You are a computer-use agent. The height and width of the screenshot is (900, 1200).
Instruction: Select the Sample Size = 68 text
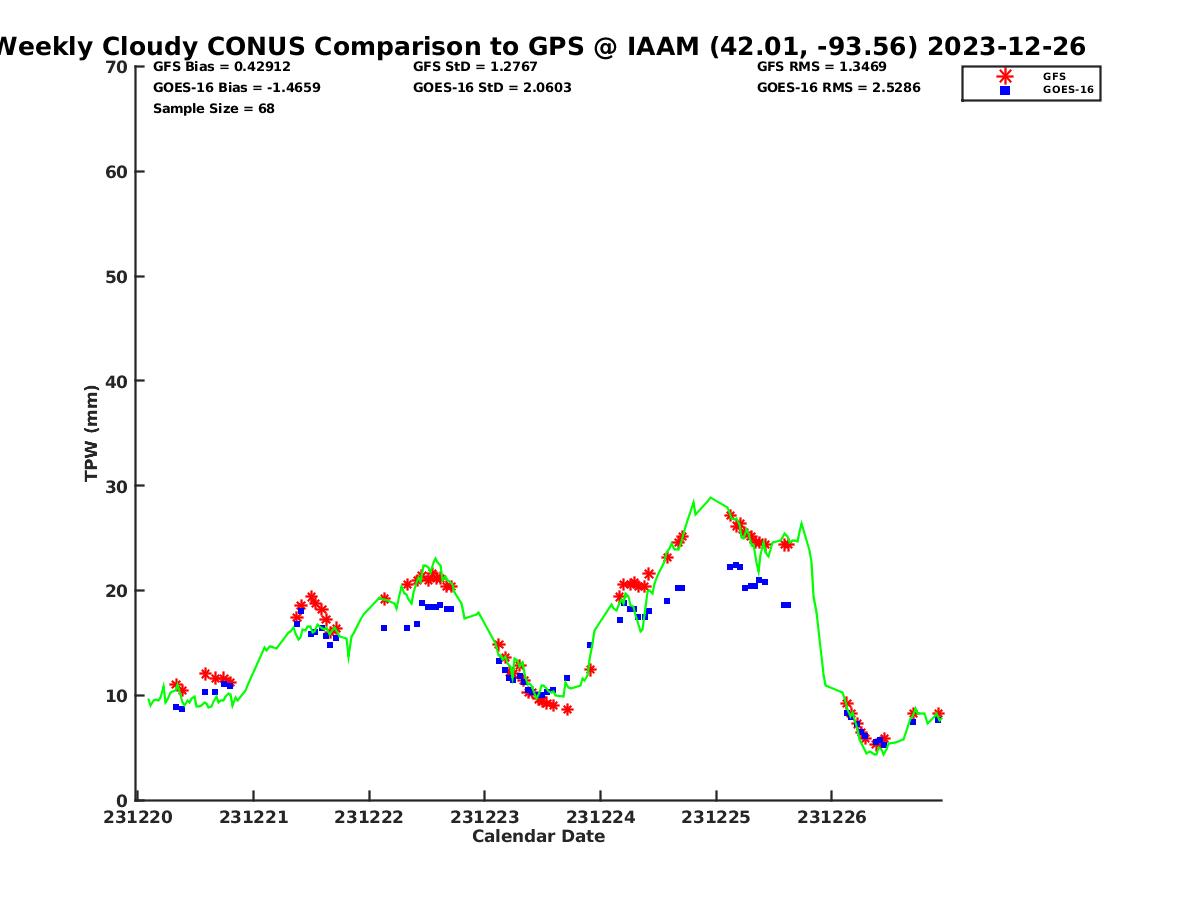point(214,109)
